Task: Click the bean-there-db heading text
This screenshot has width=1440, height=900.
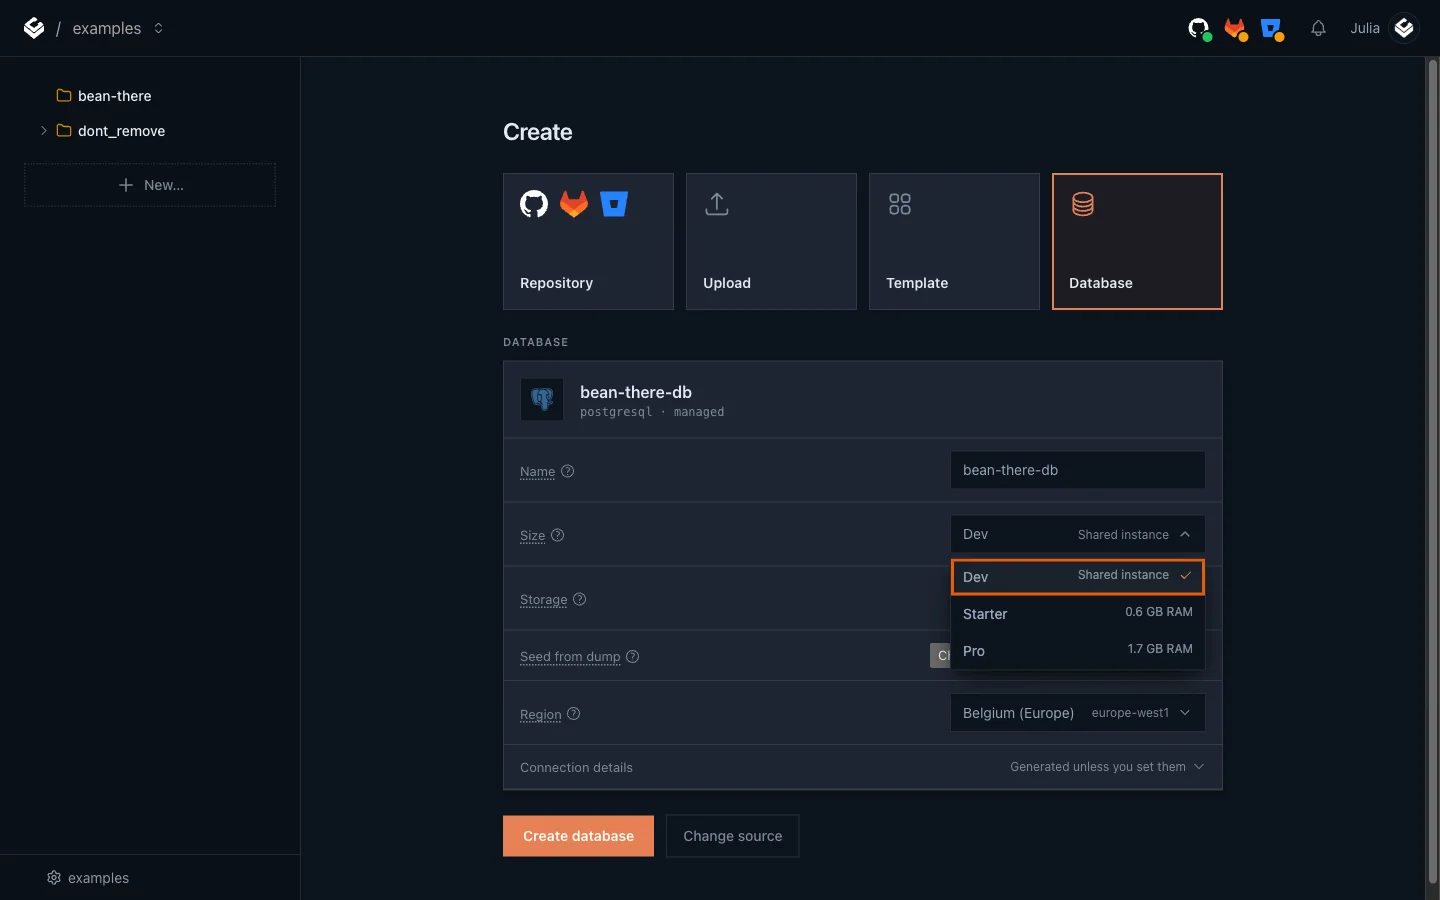Action: [636, 392]
